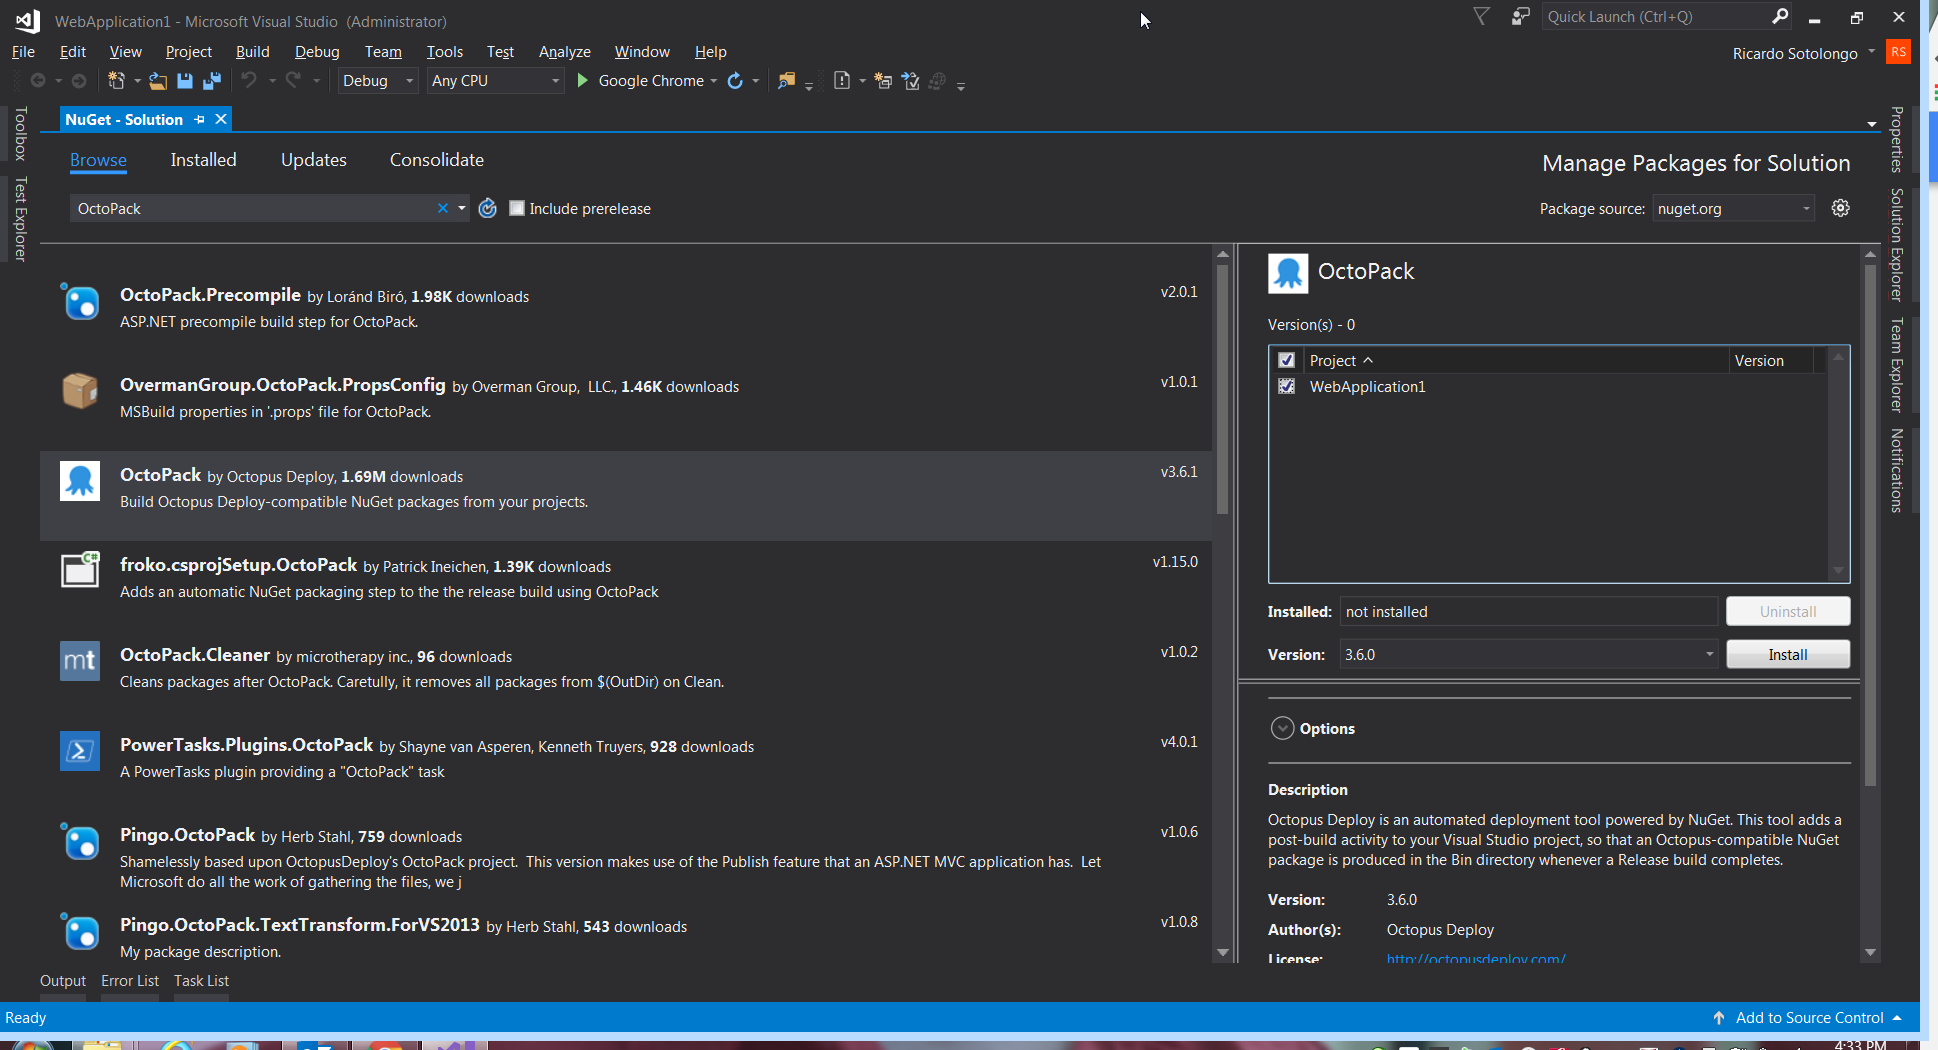
Task: Open the notifications filter flag icon
Action: click(1482, 16)
